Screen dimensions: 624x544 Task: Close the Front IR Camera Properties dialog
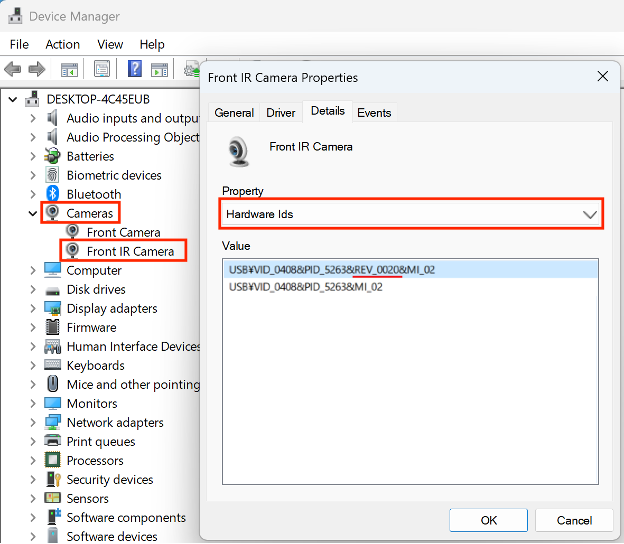point(602,77)
